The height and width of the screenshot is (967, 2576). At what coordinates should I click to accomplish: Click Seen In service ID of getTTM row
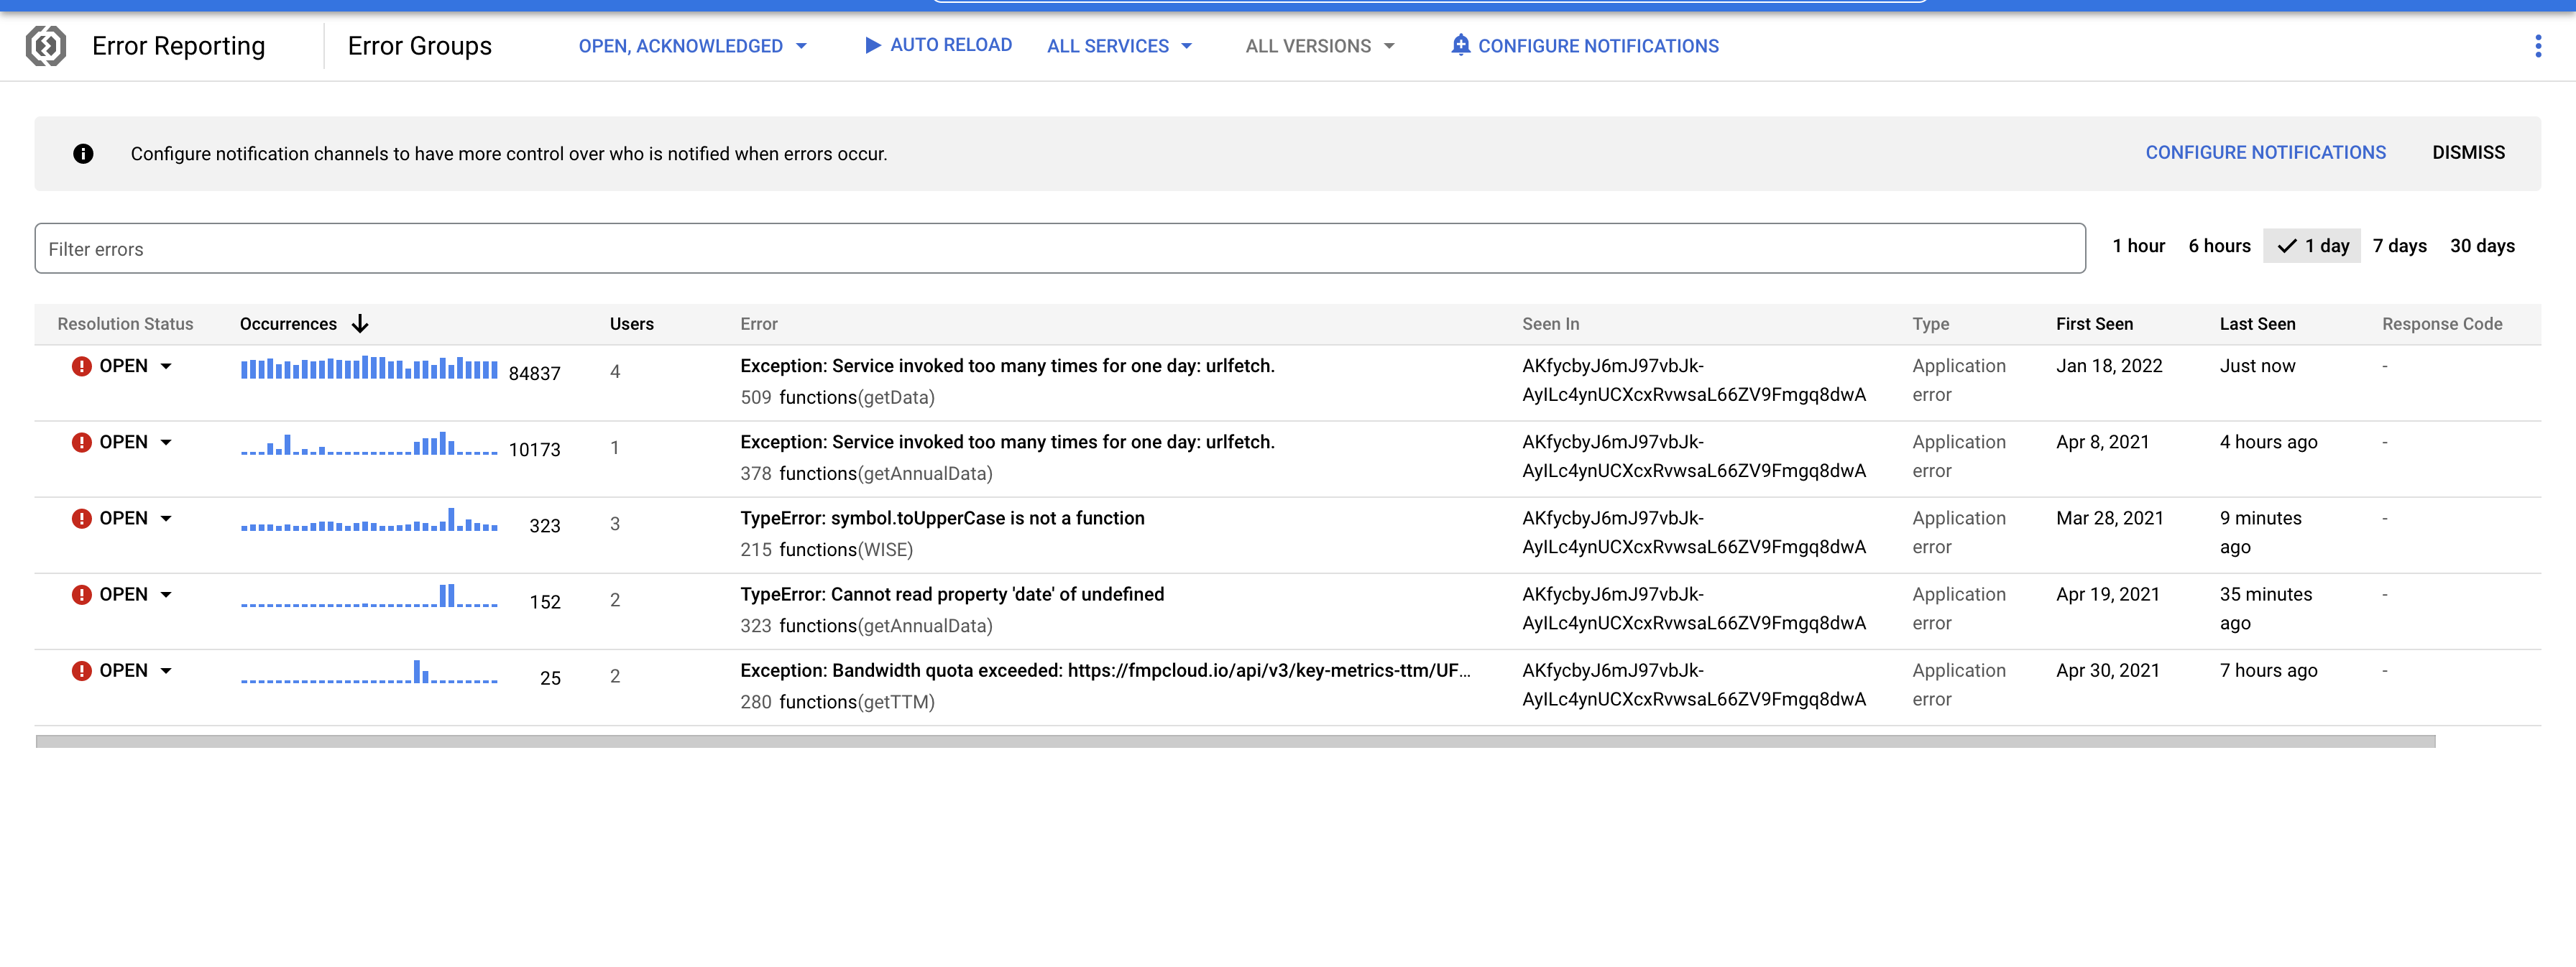point(1694,685)
